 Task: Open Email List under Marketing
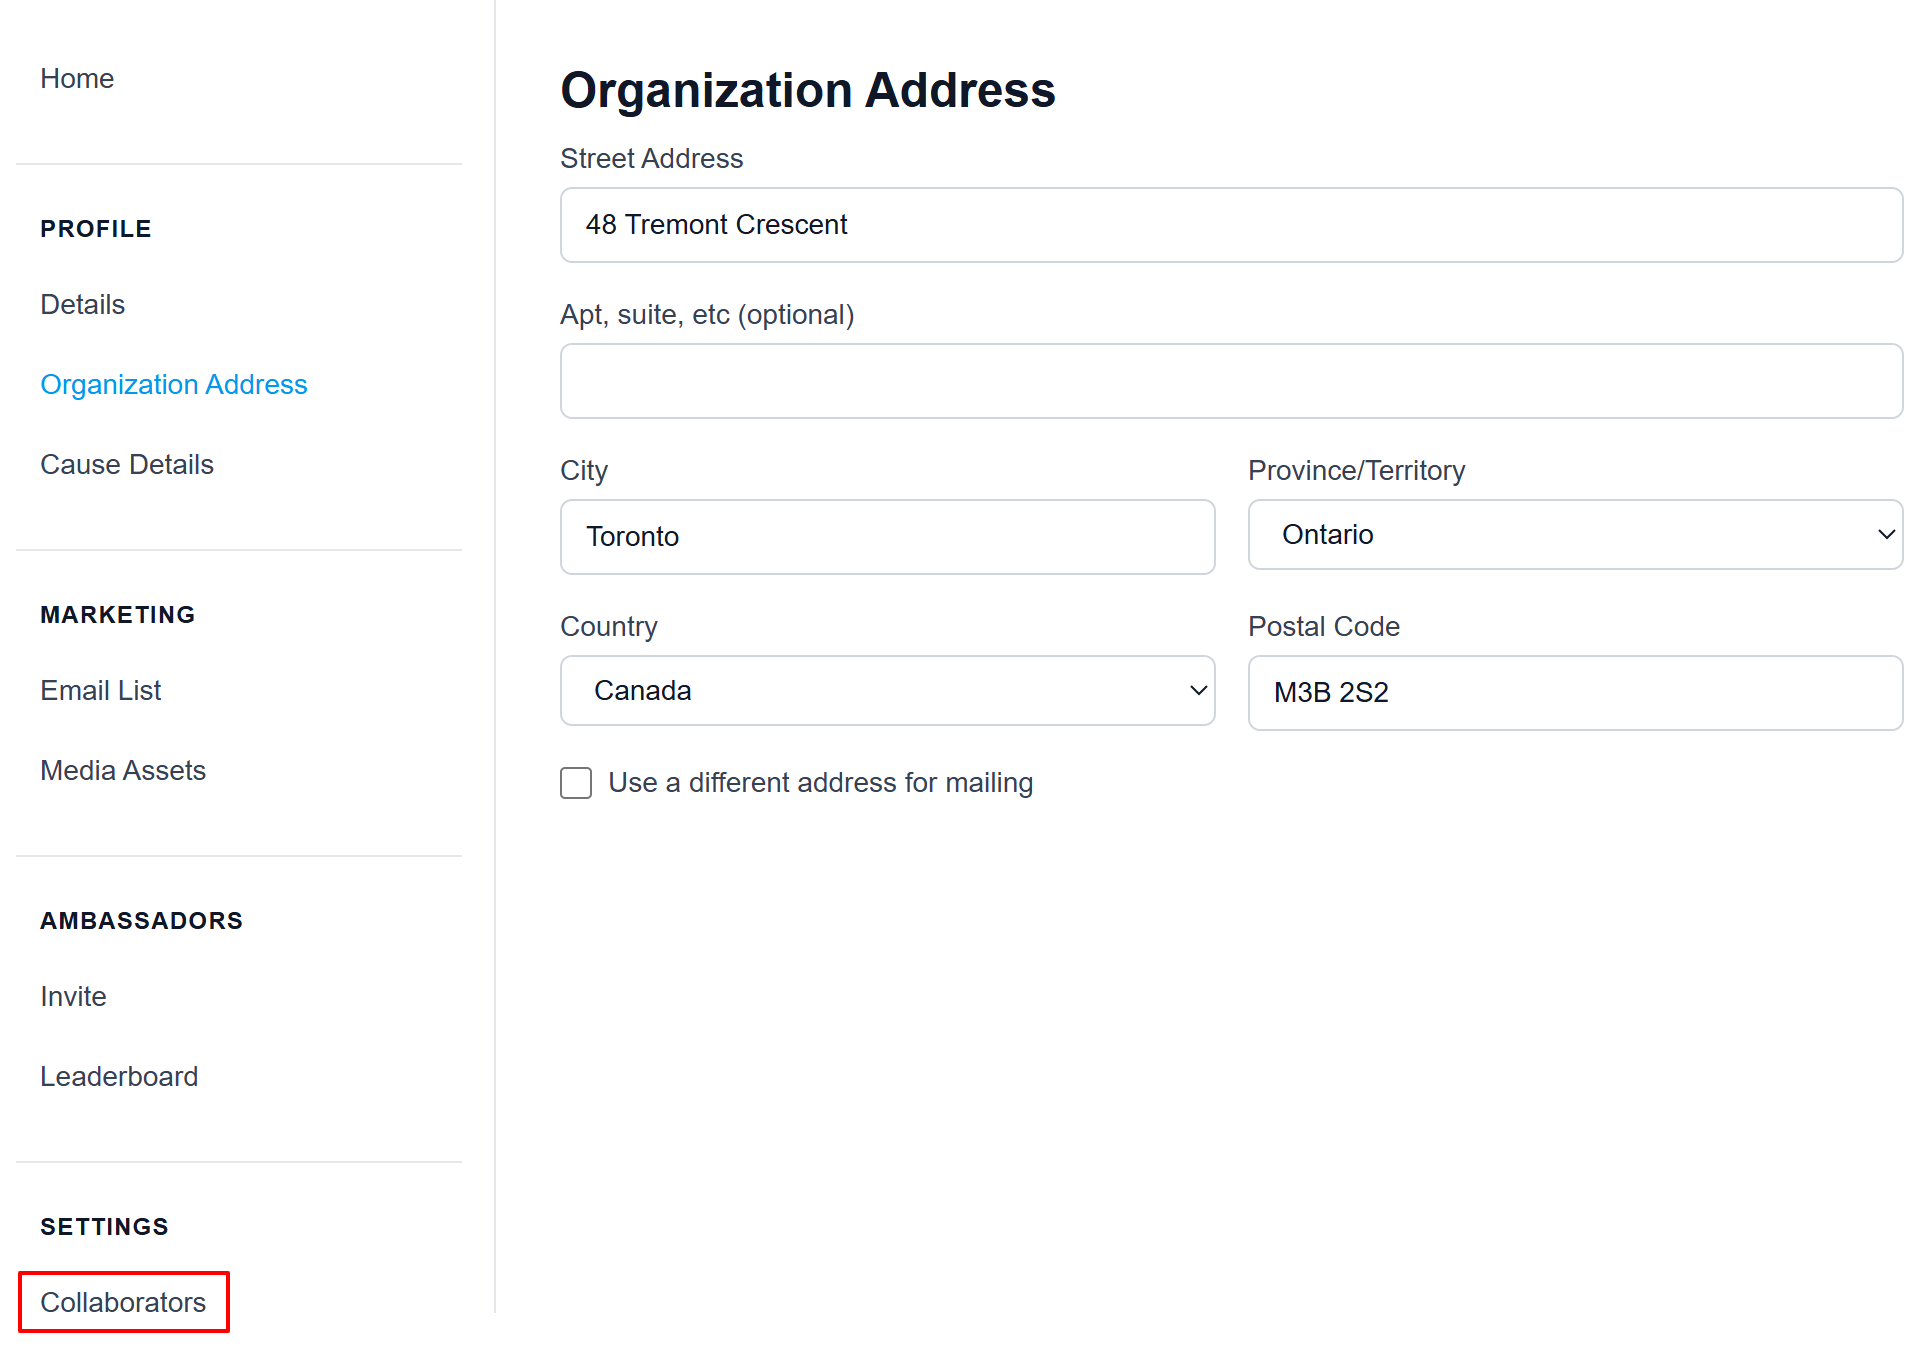tap(100, 690)
